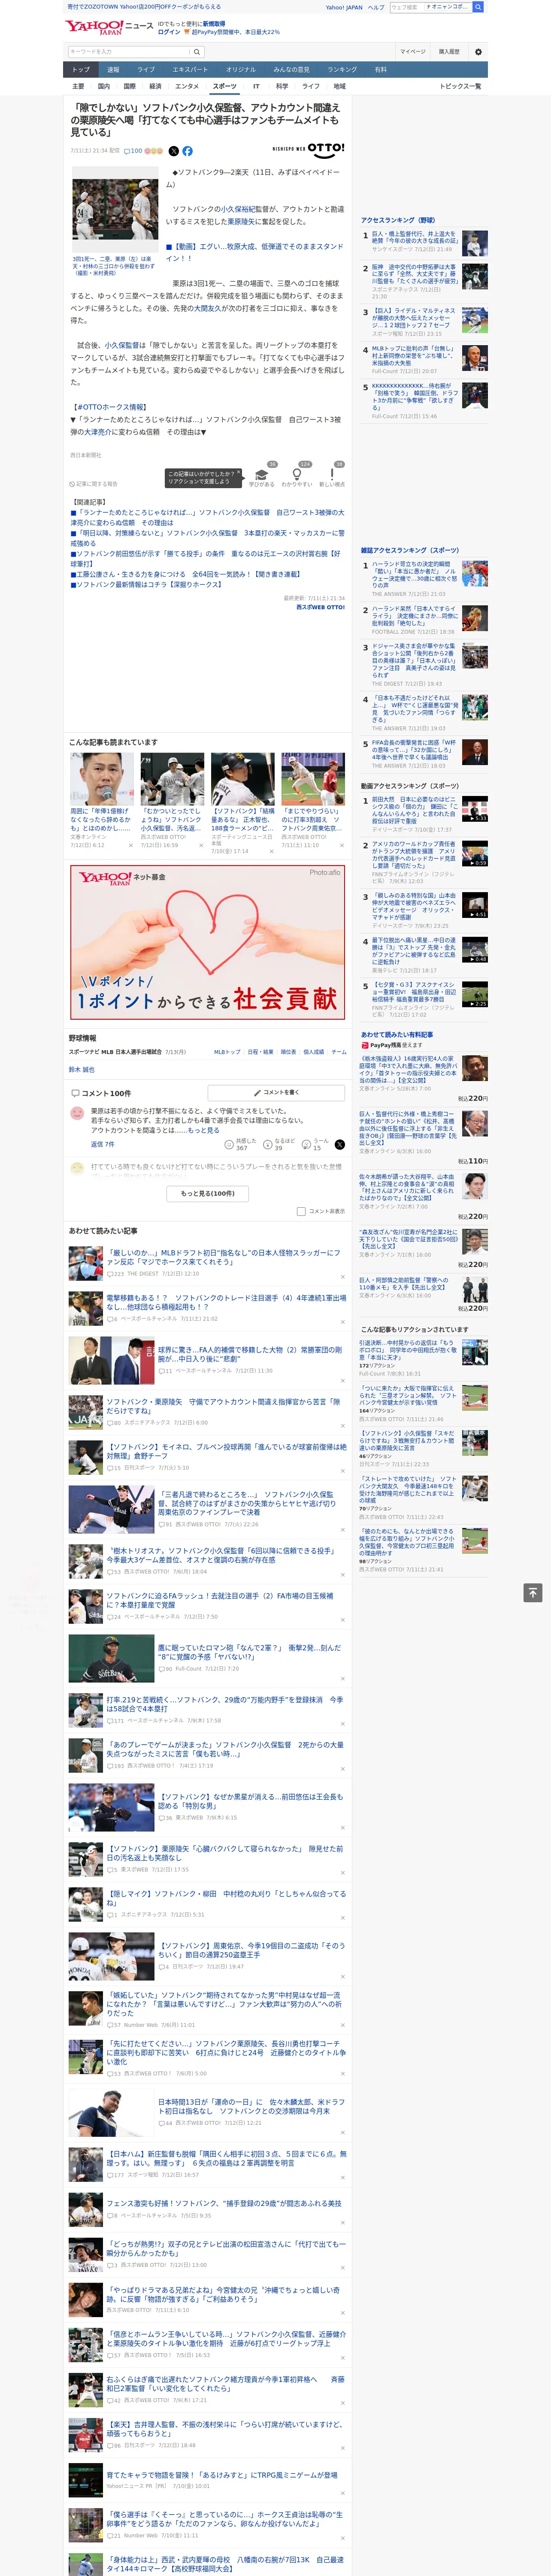Open 西スポWEB OTTO! source link below article
This screenshot has height=2576, width=551.
click(320, 607)
